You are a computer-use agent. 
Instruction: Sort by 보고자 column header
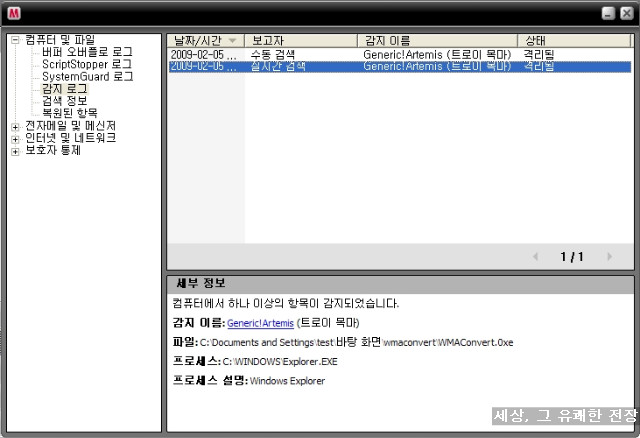301,40
